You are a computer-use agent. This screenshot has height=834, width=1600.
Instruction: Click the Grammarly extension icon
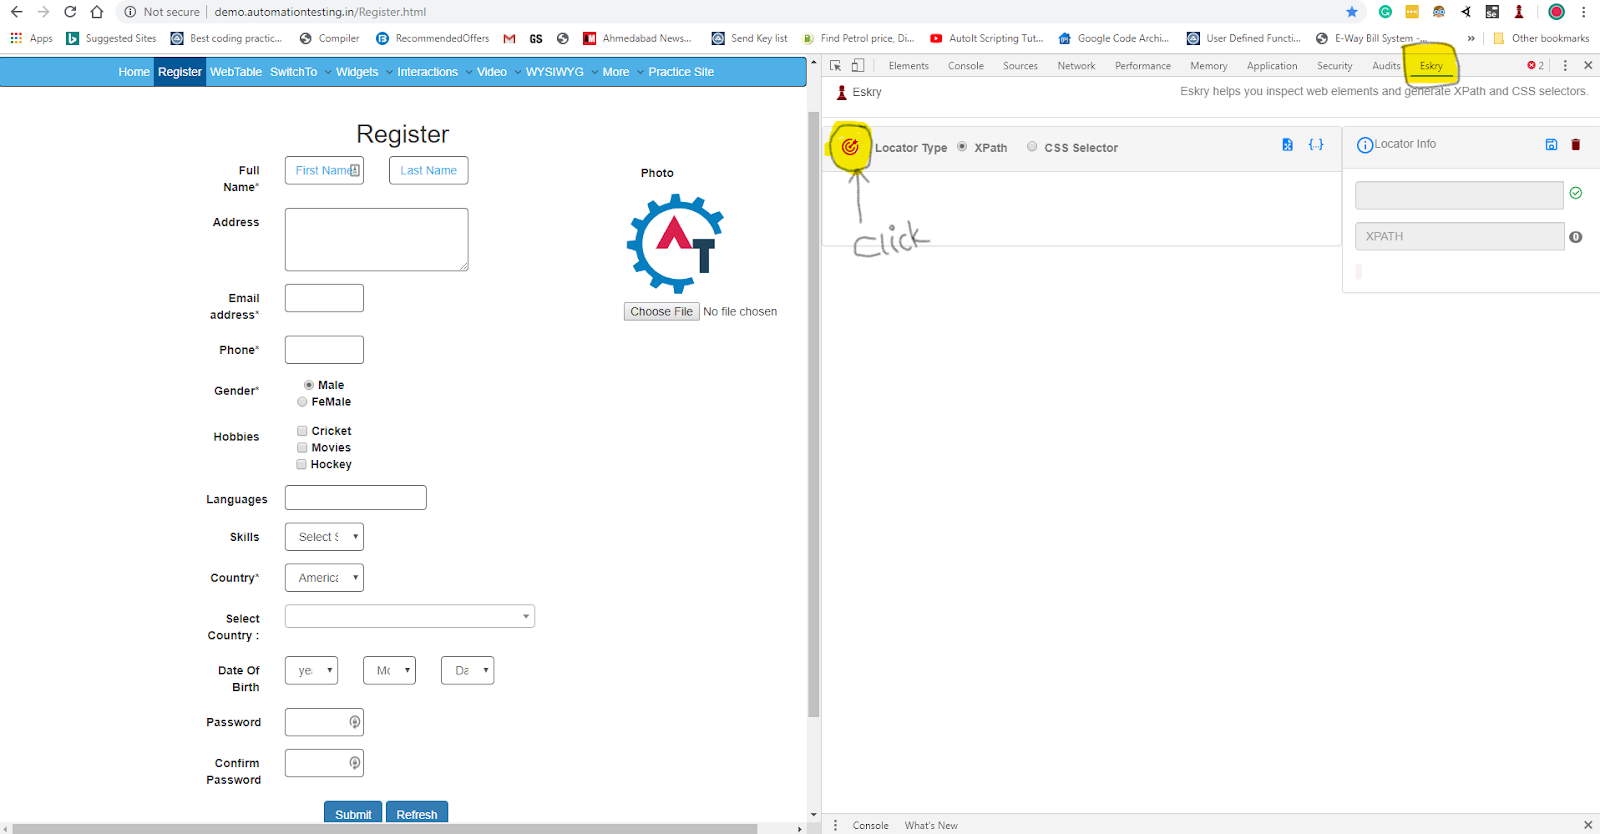coord(1385,12)
